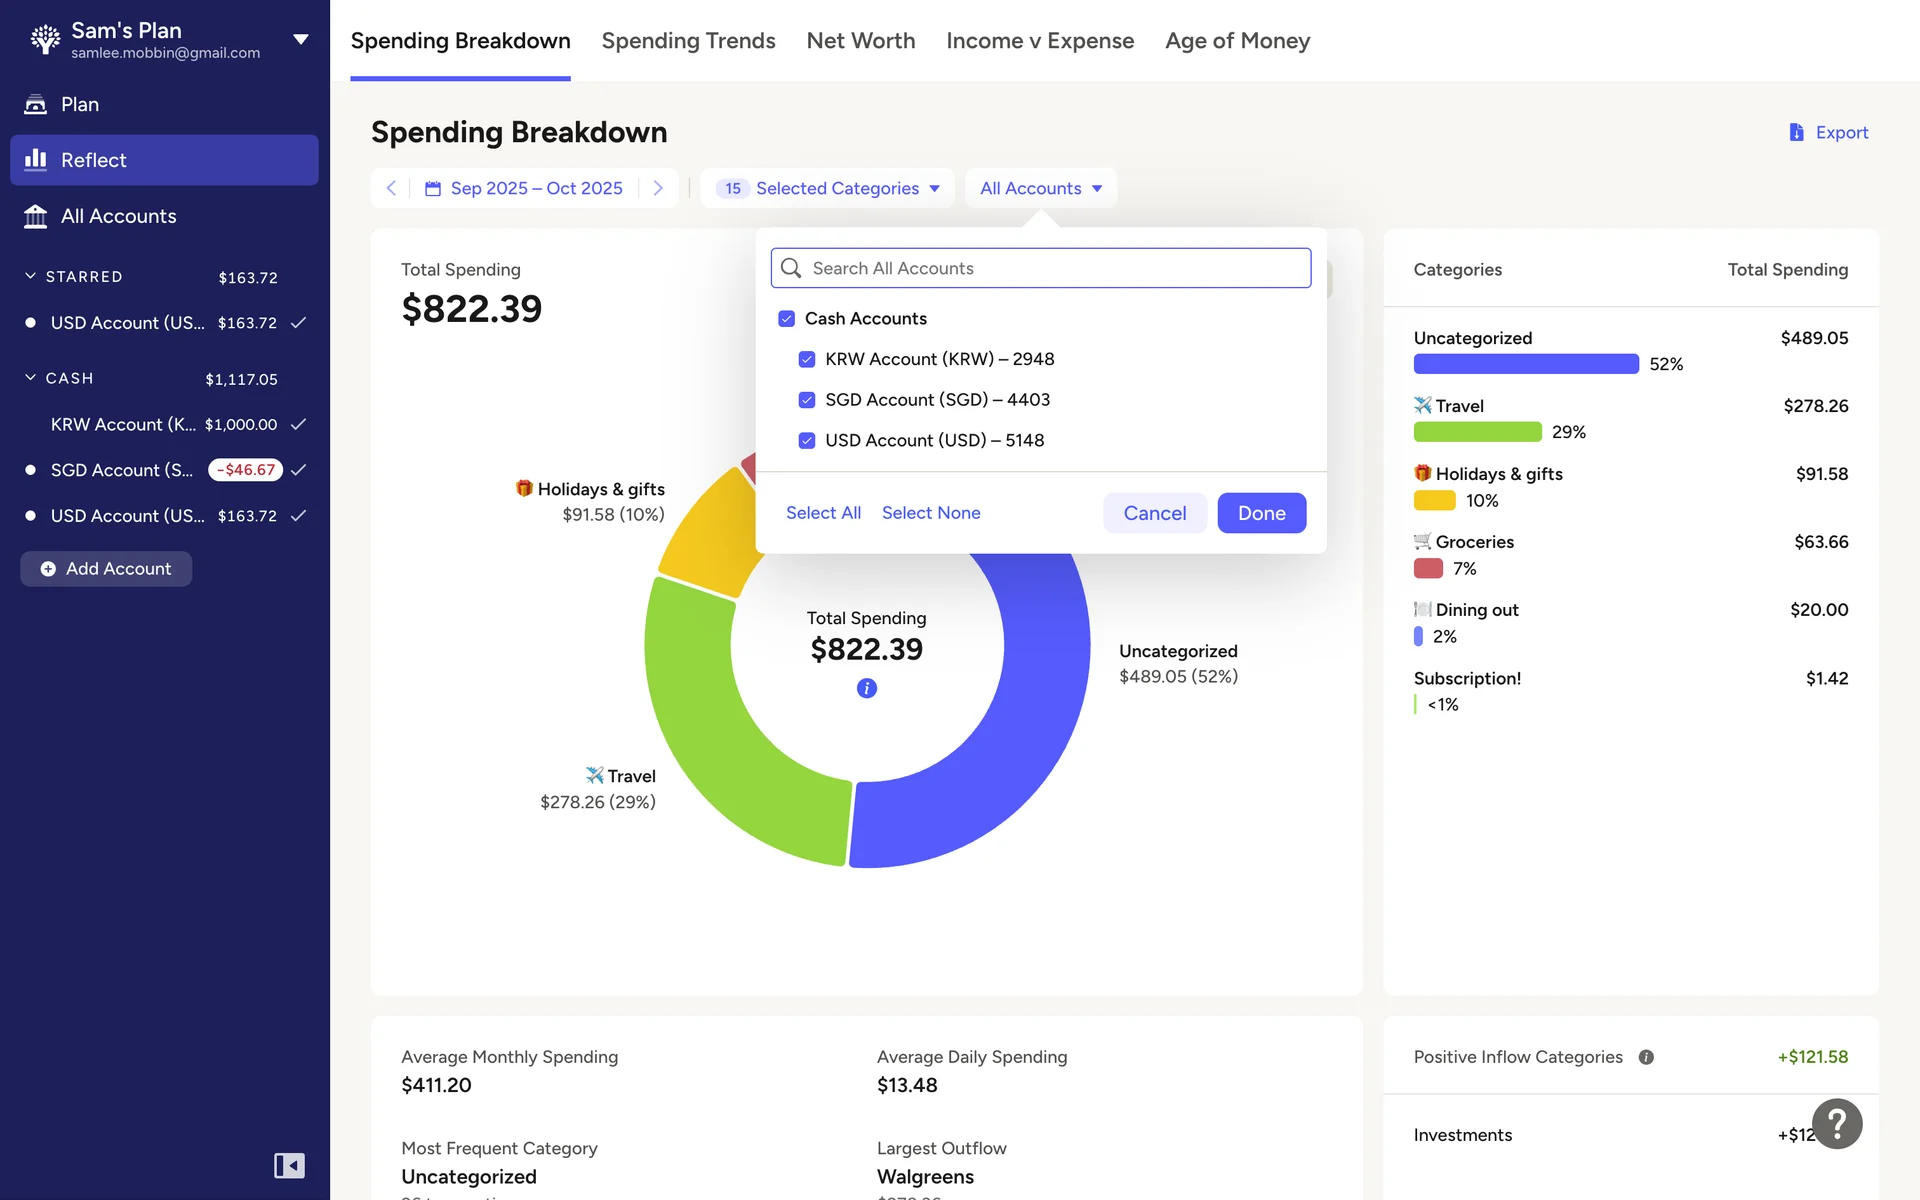Uncheck the Cash Accounts checkbox
Image resolution: width=1920 pixels, height=1200 pixels.
click(x=787, y=319)
